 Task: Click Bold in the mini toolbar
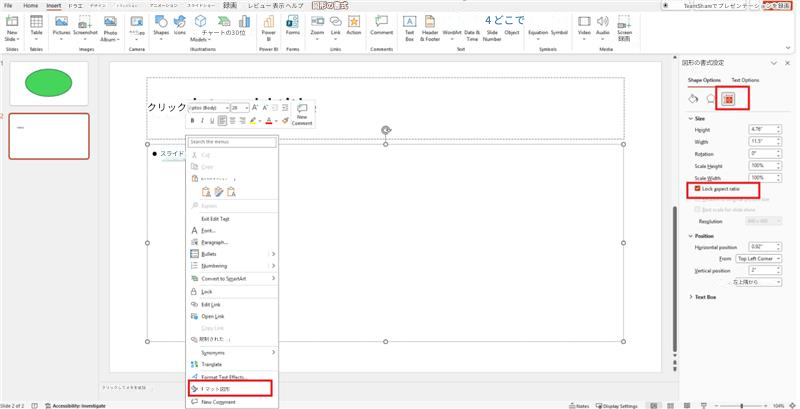click(x=192, y=121)
